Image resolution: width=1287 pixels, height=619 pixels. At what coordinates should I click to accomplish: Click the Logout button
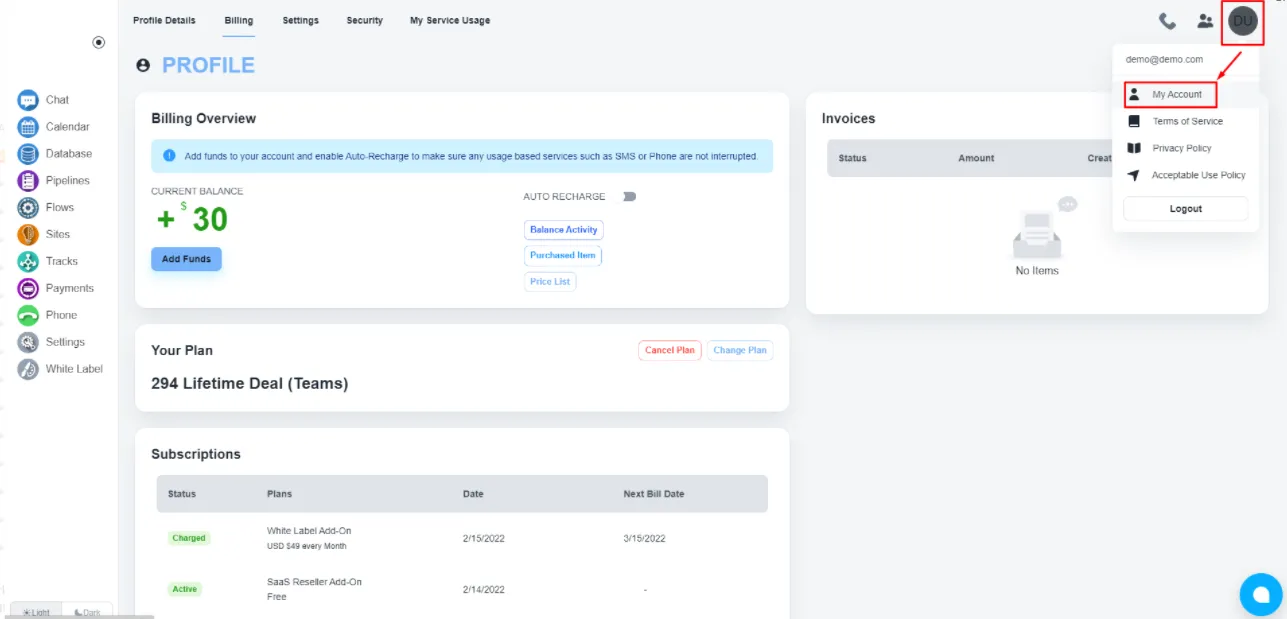(1185, 209)
